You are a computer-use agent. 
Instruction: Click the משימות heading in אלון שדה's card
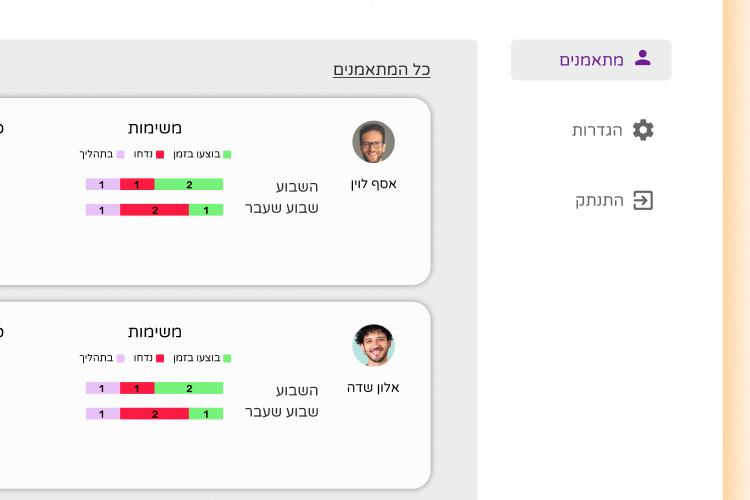click(x=154, y=332)
